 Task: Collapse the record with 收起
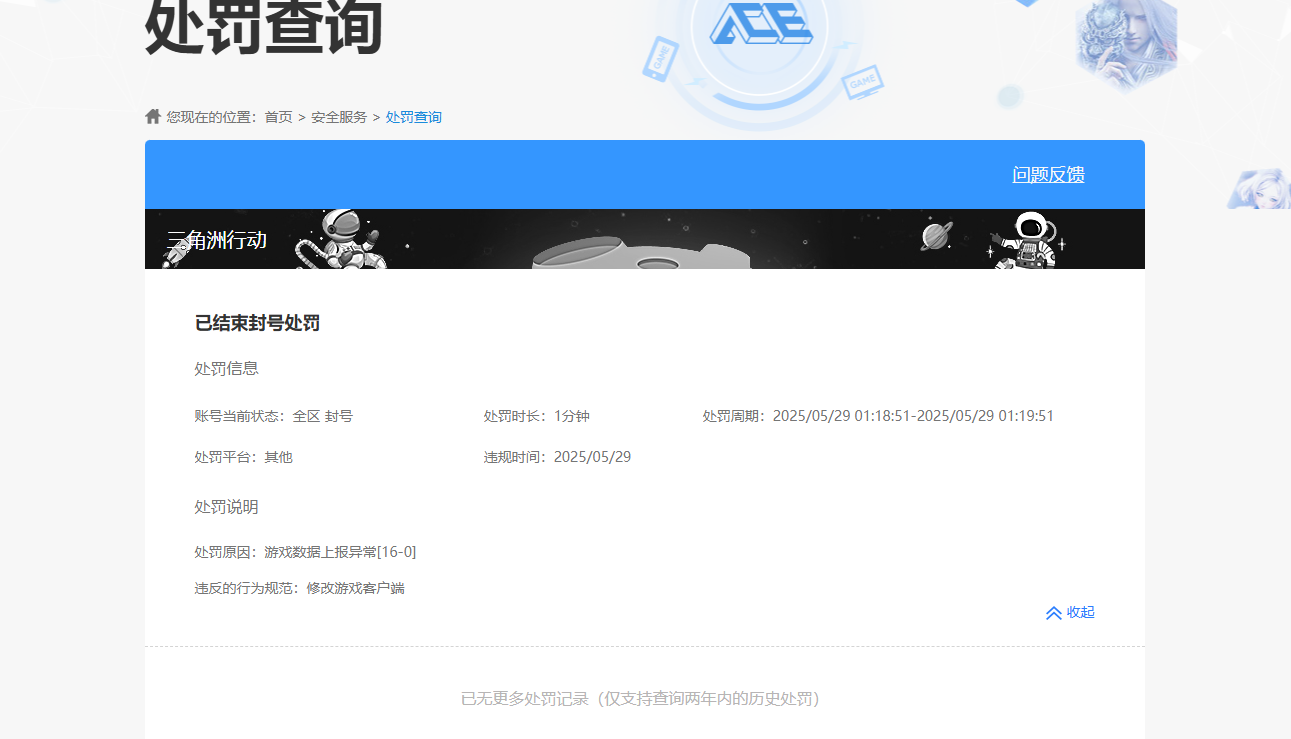point(1080,612)
